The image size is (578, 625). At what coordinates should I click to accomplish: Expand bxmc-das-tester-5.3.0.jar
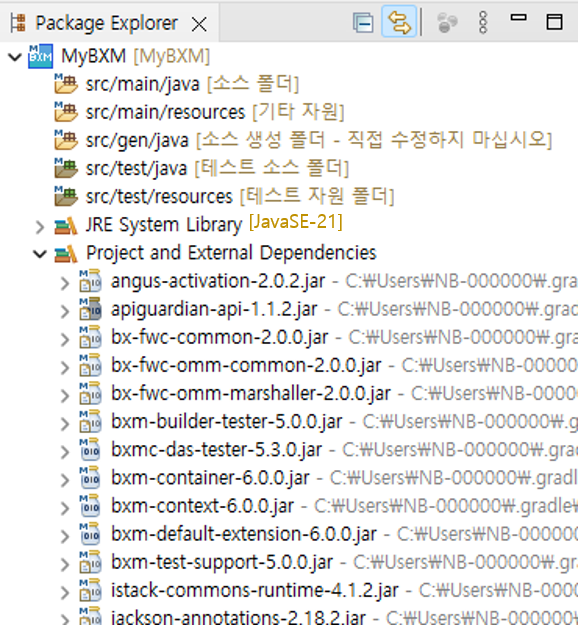65,452
